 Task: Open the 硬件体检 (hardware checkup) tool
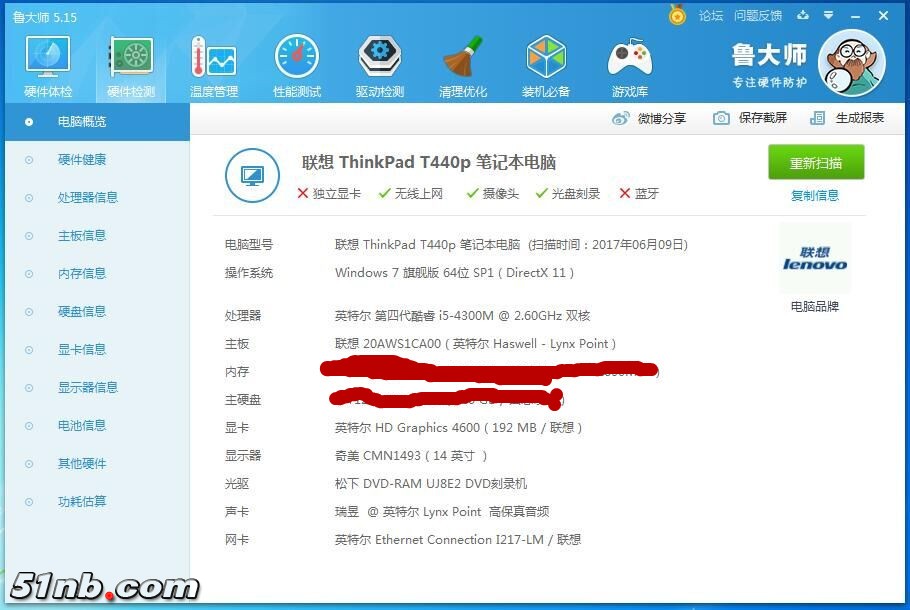[x=47, y=63]
